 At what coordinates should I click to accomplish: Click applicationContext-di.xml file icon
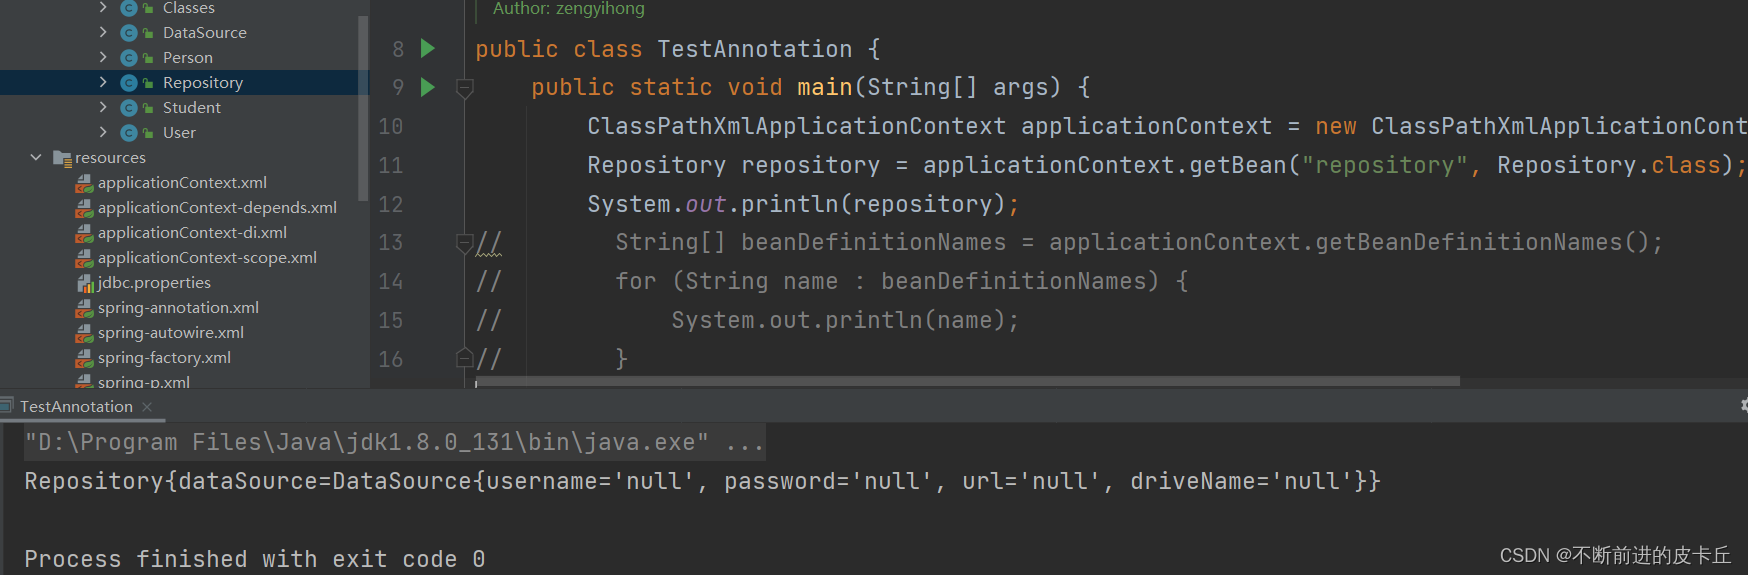(x=85, y=233)
